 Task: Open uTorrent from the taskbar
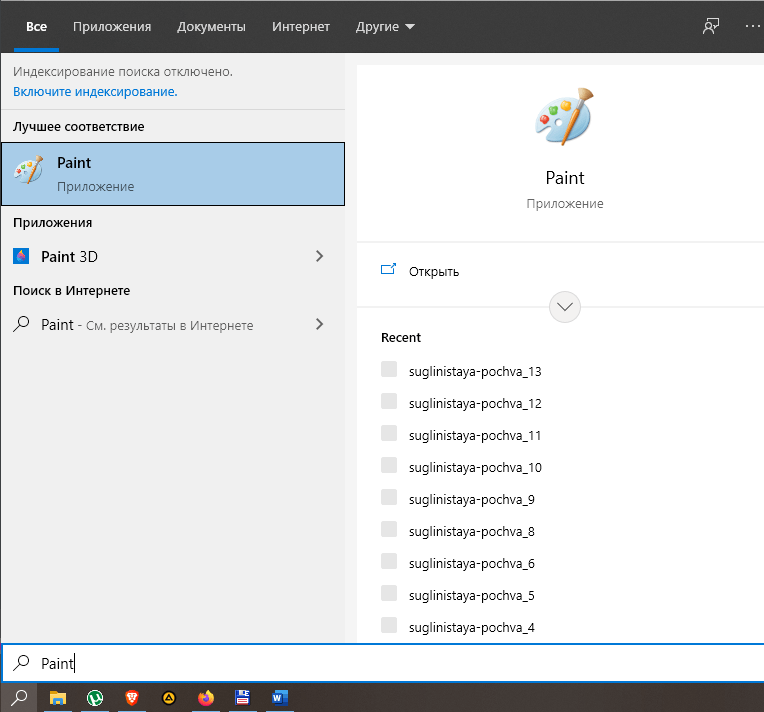pyautogui.click(x=95, y=698)
